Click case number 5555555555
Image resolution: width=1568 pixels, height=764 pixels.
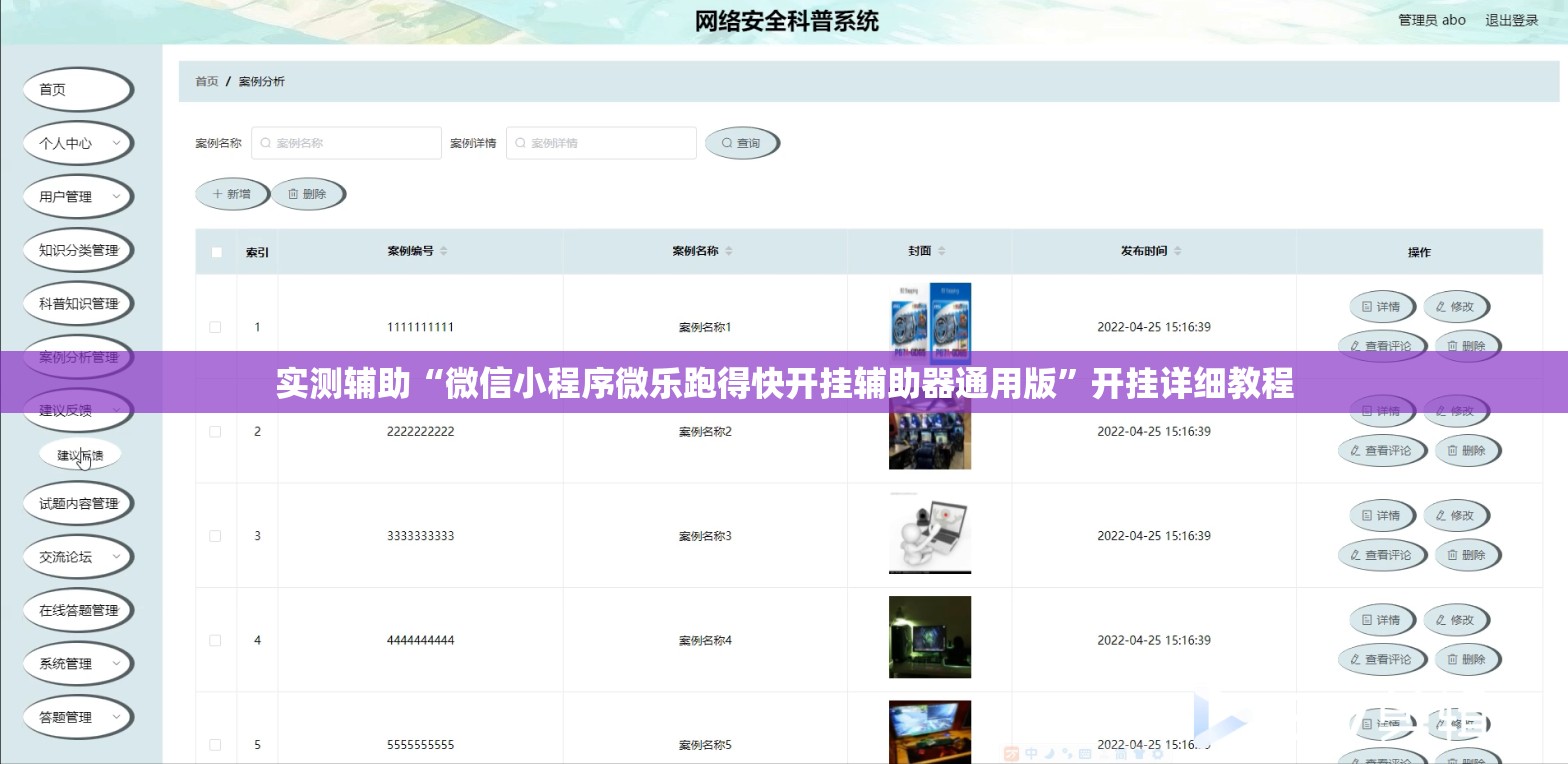[x=420, y=744]
